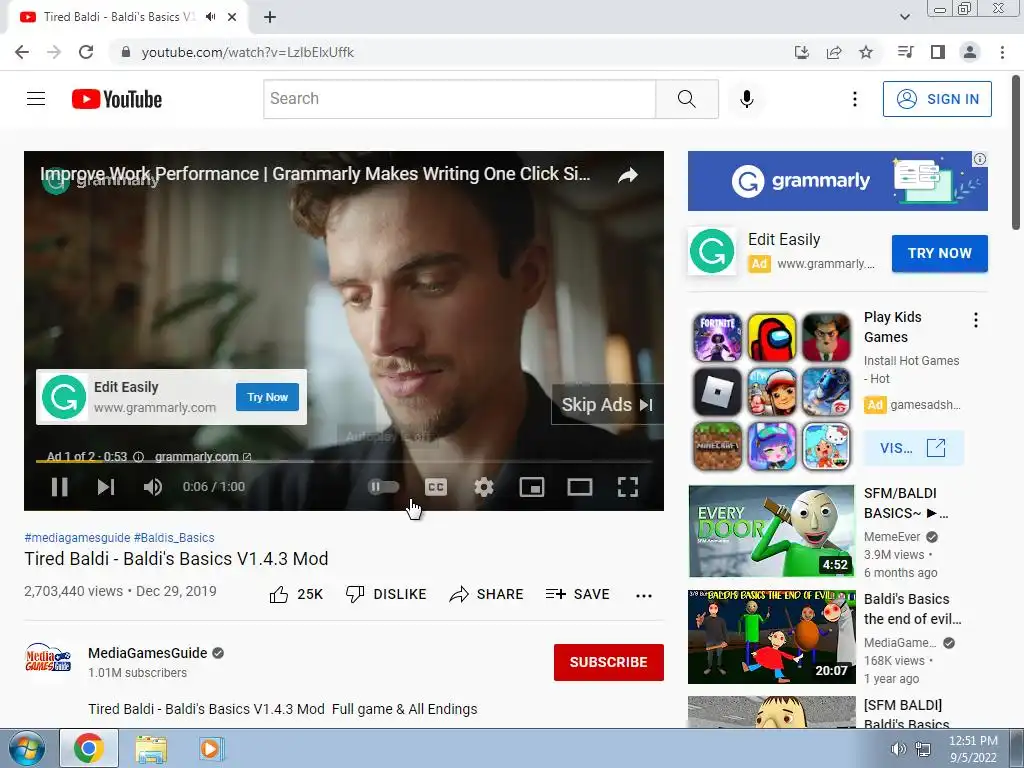The image size is (1024, 768).
Task: Open the Play Kids Games ad options menu
Action: pos(976,320)
